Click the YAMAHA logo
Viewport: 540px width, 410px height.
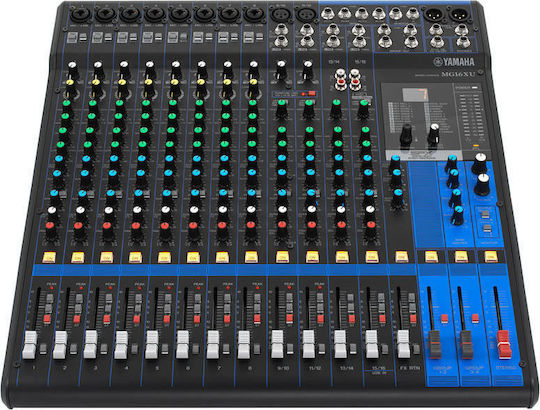(x=454, y=62)
